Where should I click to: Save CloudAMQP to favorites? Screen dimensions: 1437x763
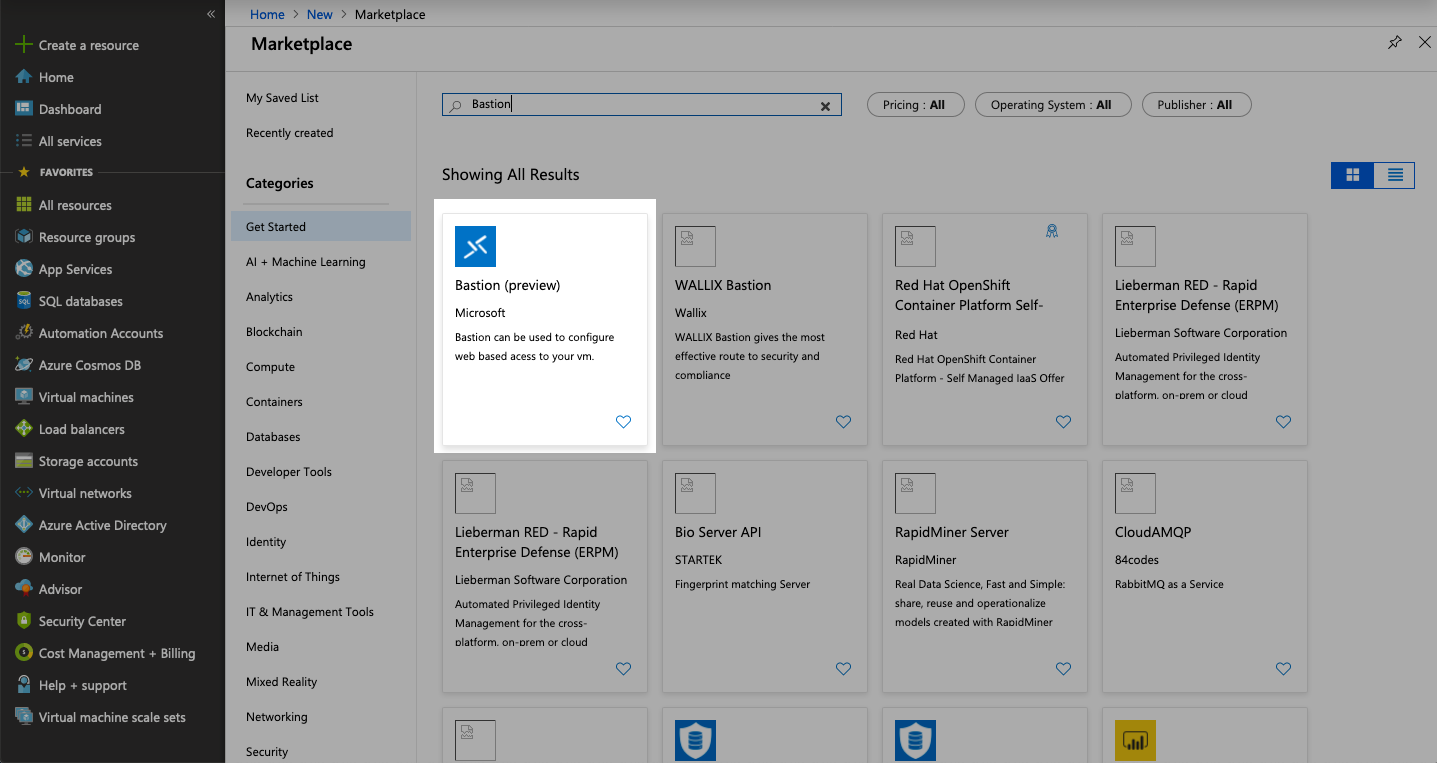click(1283, 669)
